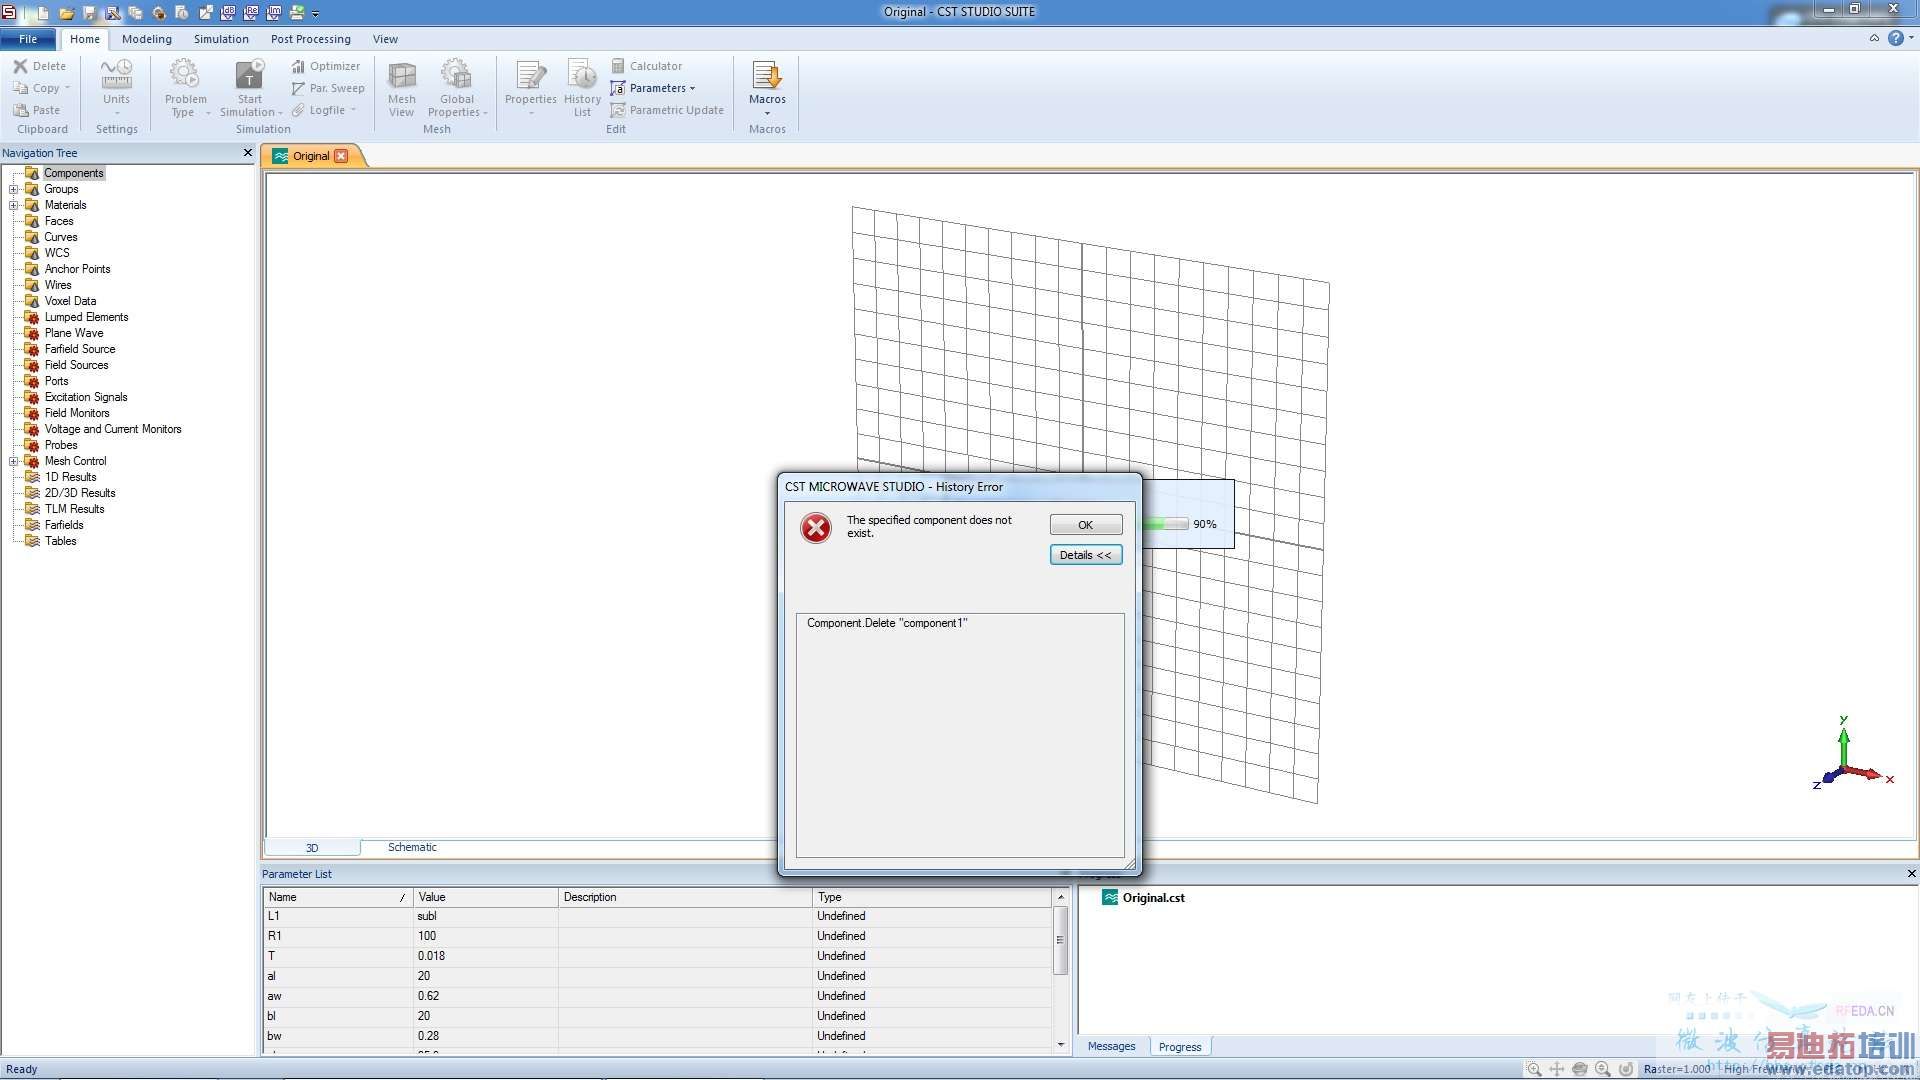
Task: Click the Parametric Update icon
Action: coord(618,110)
